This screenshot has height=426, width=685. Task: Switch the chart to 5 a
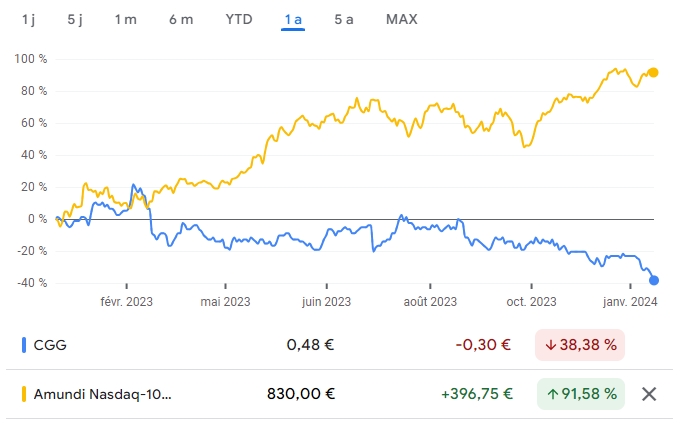[x=344, y=20]
